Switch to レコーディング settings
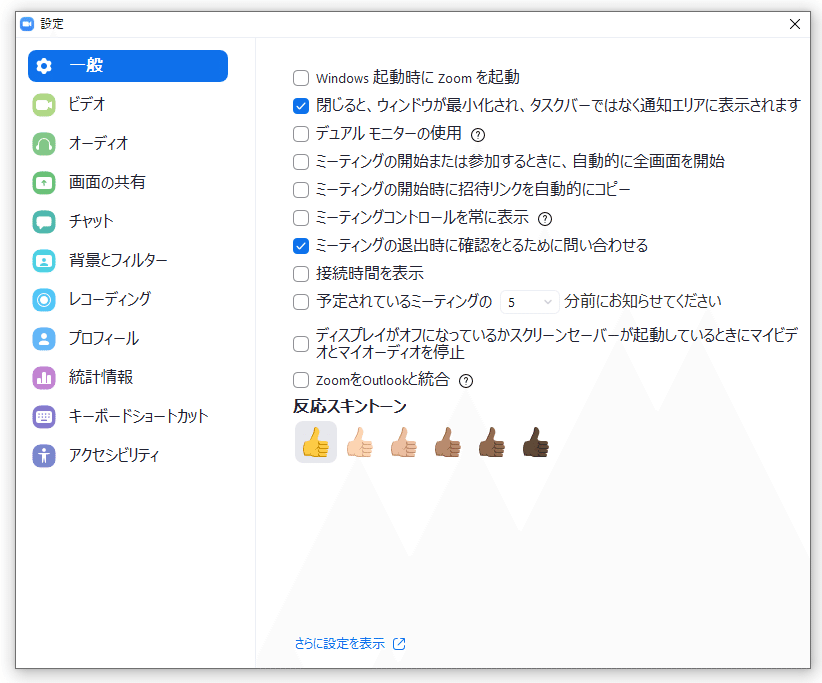This screenshot has width=822, height=683. click(128, 300)
